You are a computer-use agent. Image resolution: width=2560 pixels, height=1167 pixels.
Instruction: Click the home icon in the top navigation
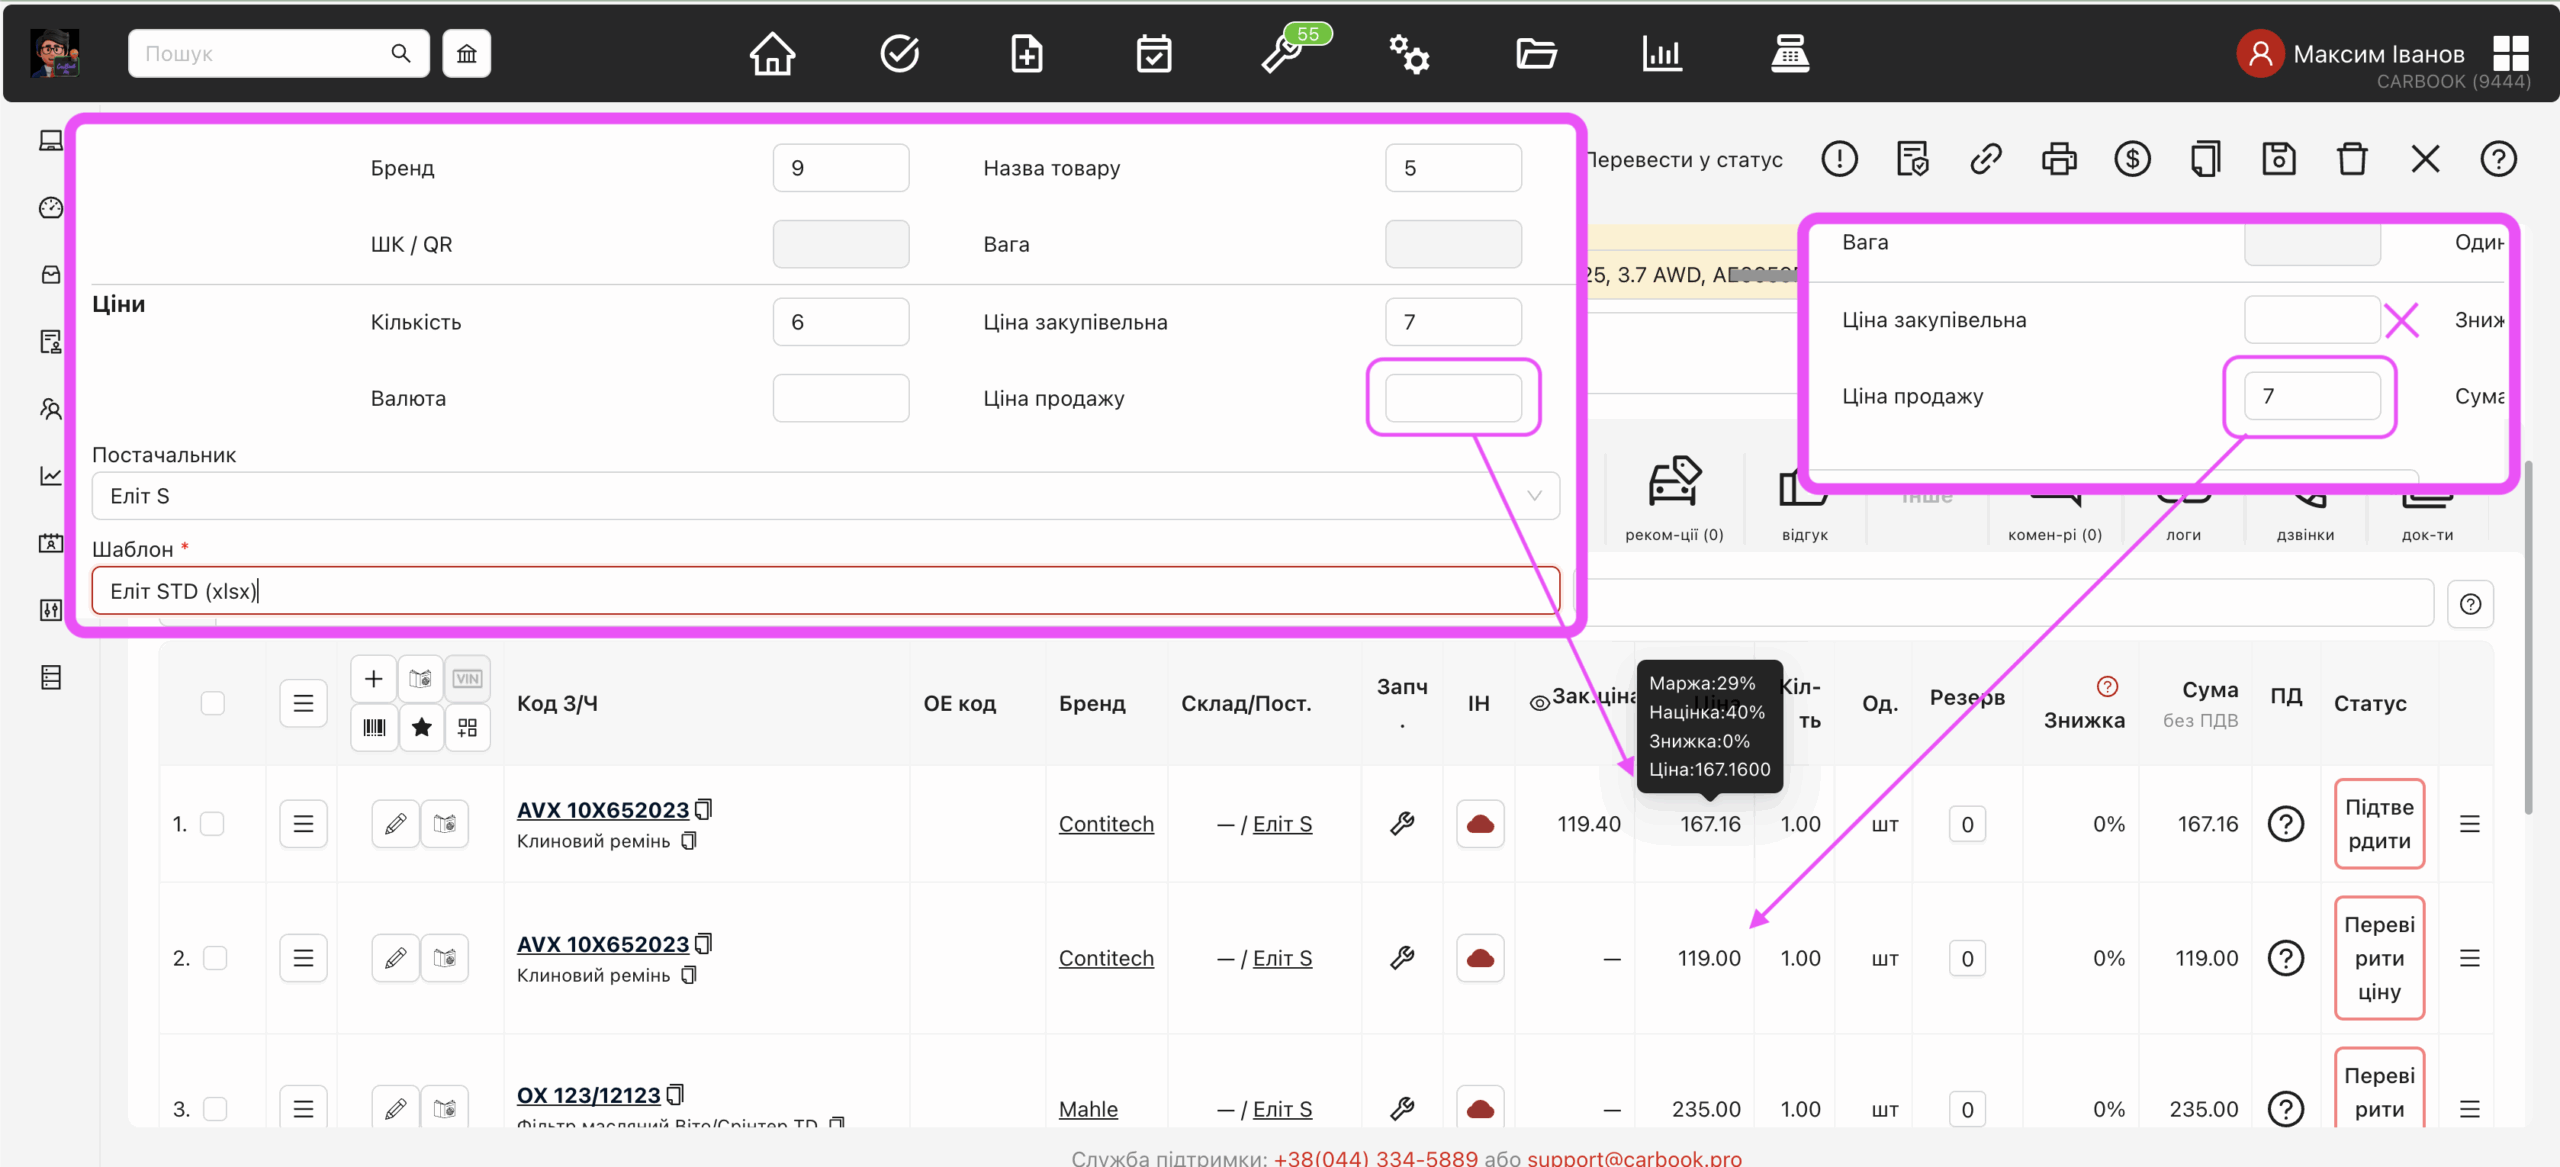pos(772,54)
